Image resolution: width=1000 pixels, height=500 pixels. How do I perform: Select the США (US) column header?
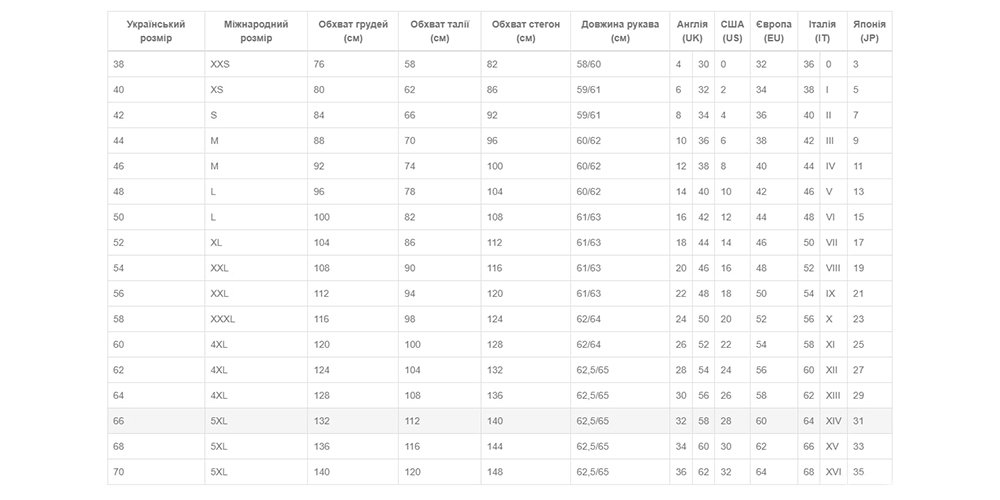(x=732, y=31)
